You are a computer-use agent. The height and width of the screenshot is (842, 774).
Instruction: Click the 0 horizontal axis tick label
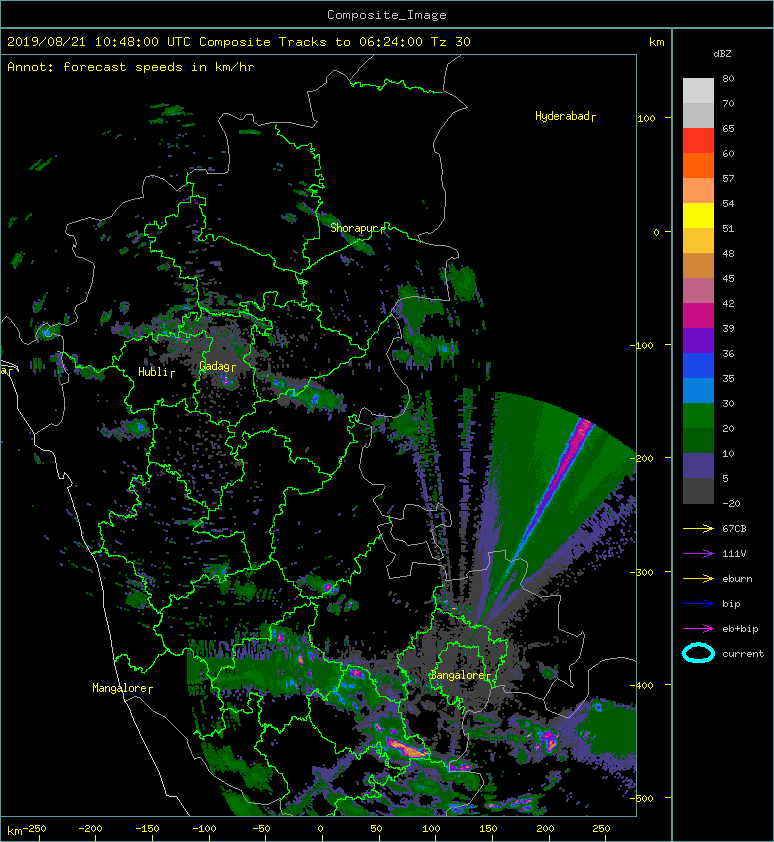(320, 829)
